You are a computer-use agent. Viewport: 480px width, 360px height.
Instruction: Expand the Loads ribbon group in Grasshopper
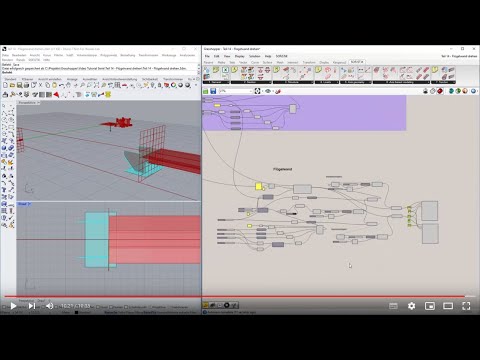click(x=337, y=82)
